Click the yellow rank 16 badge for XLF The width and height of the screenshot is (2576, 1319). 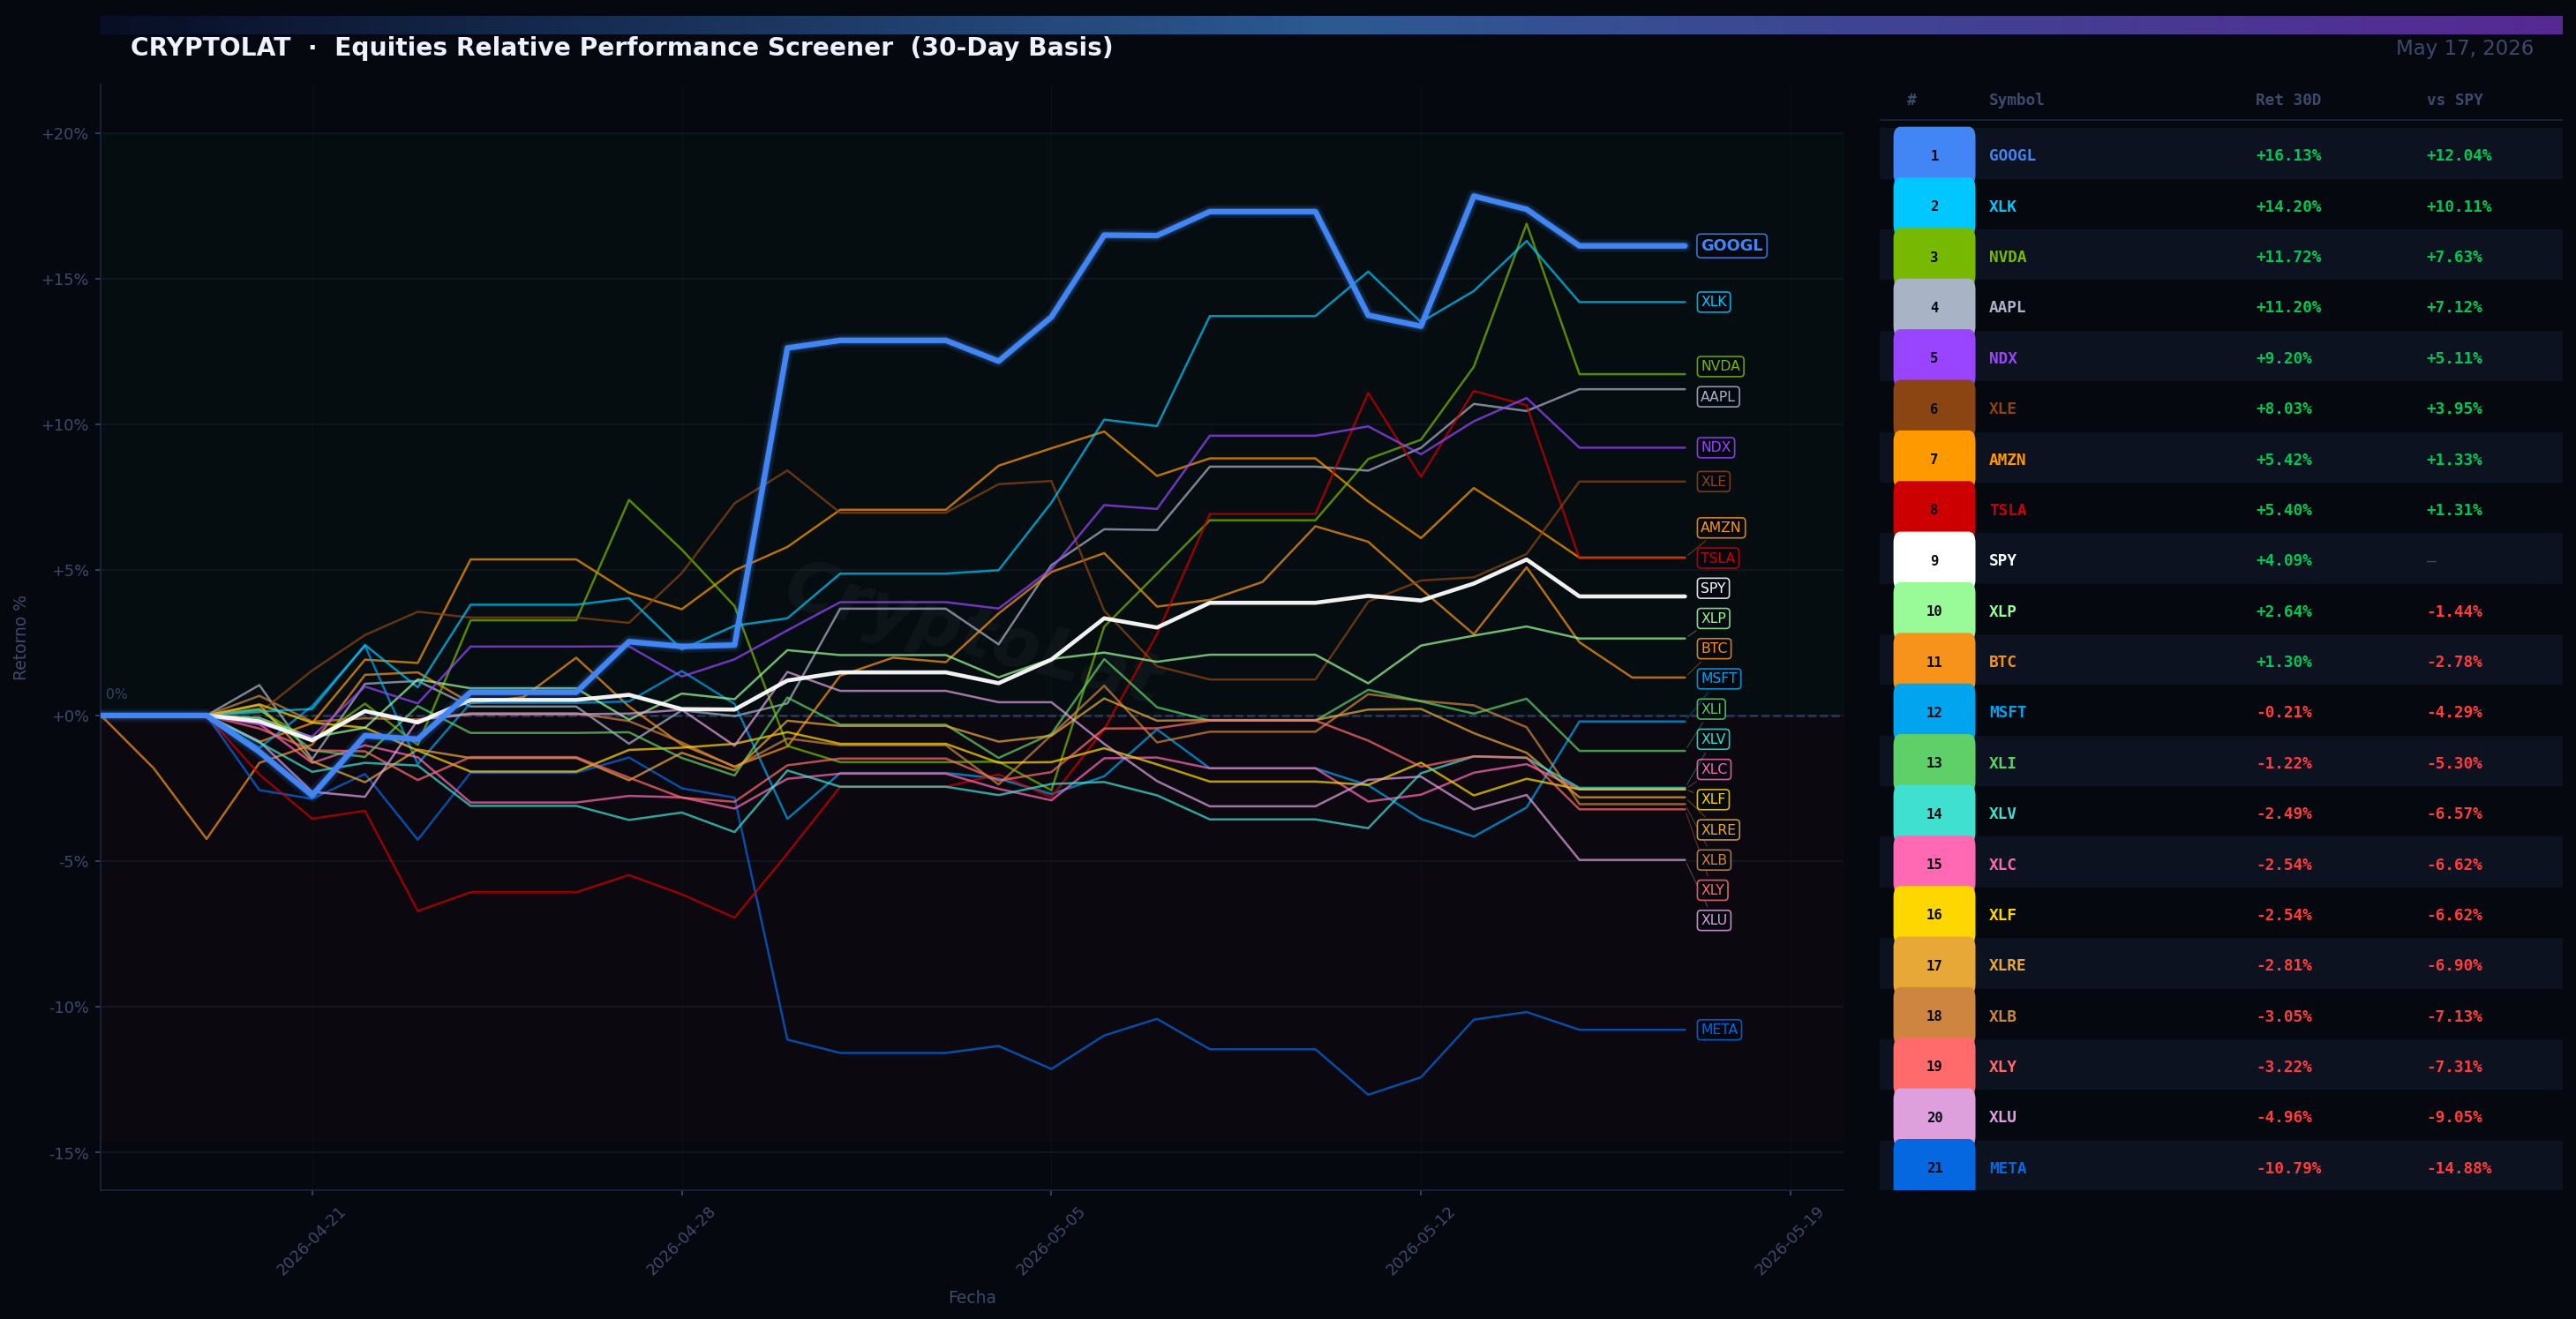[x=1934, y=915]
